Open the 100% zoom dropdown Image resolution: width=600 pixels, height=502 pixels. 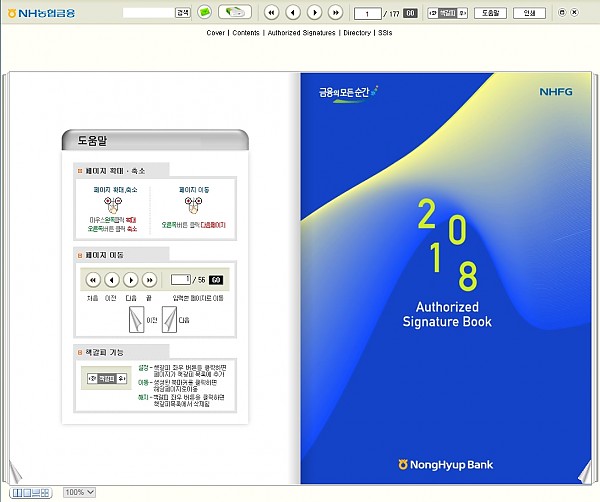click(80, 492)
